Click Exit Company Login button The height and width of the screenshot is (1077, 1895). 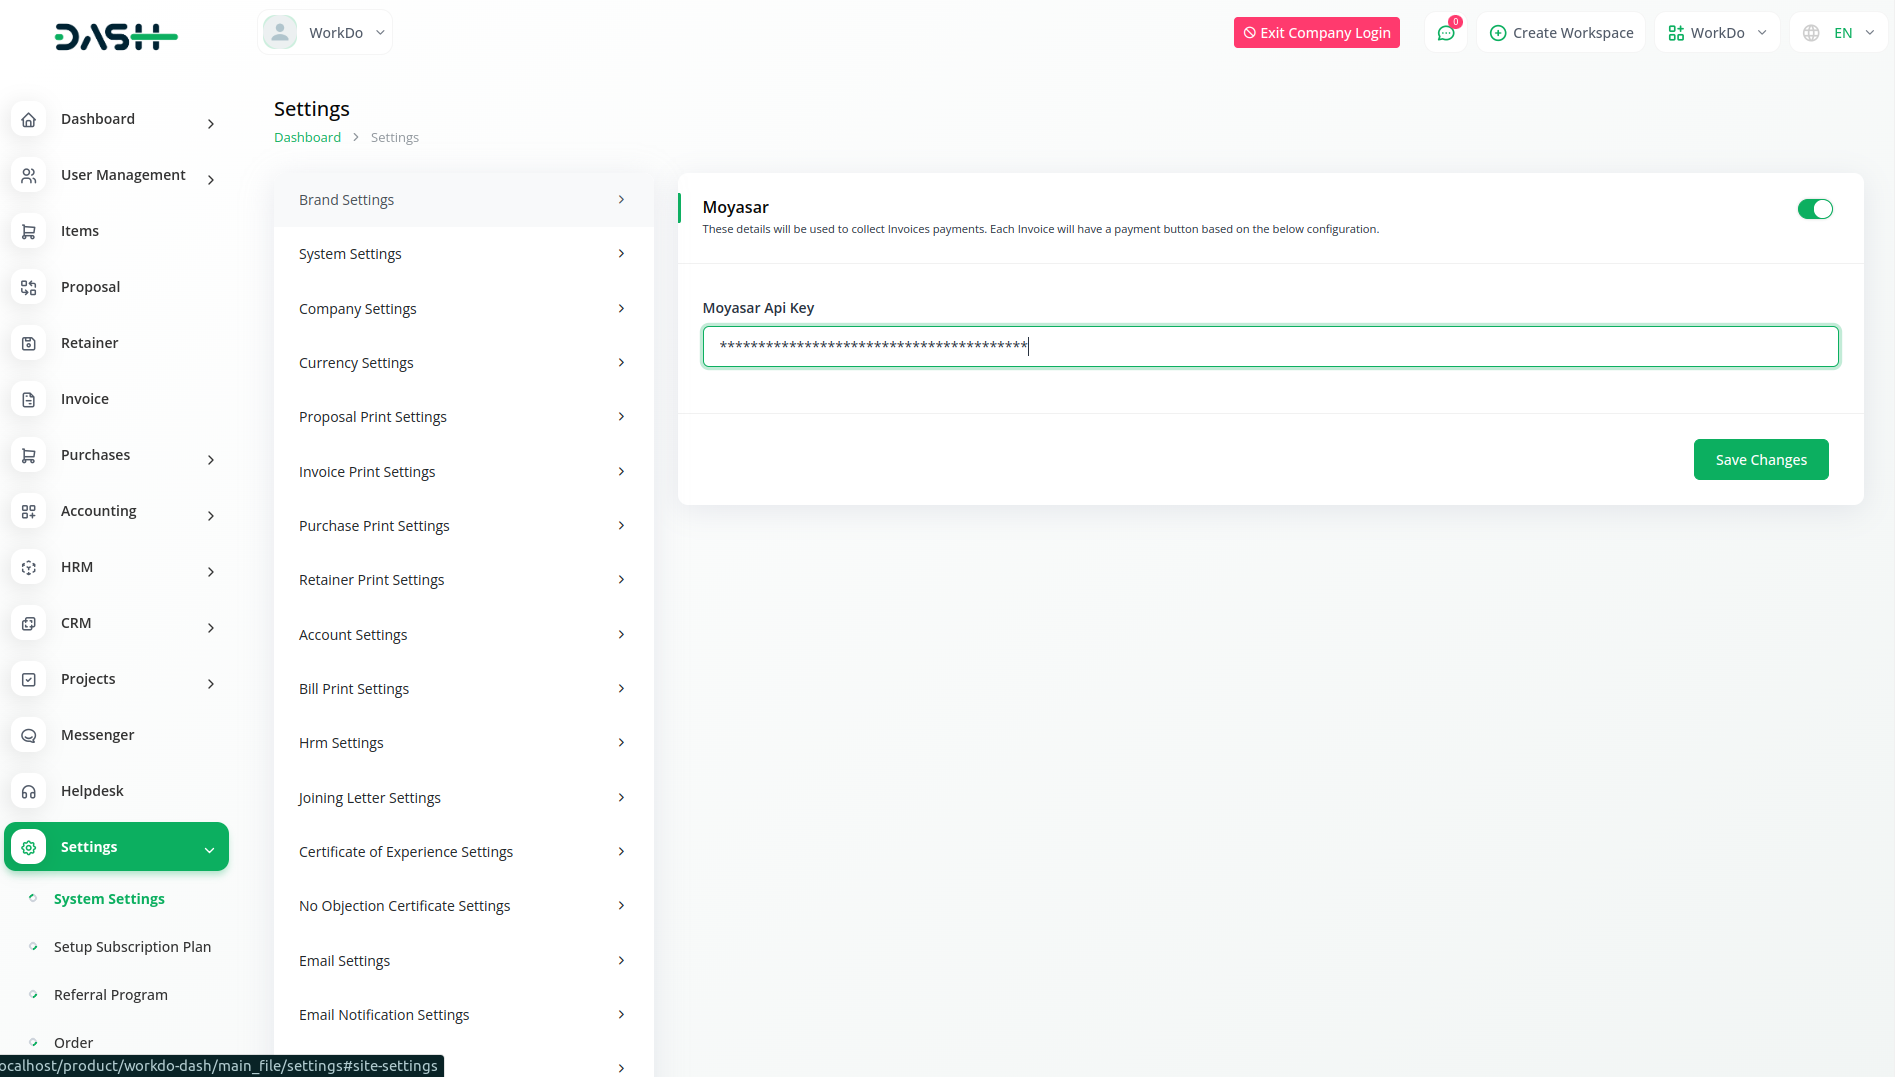[x=1316, y=33]
